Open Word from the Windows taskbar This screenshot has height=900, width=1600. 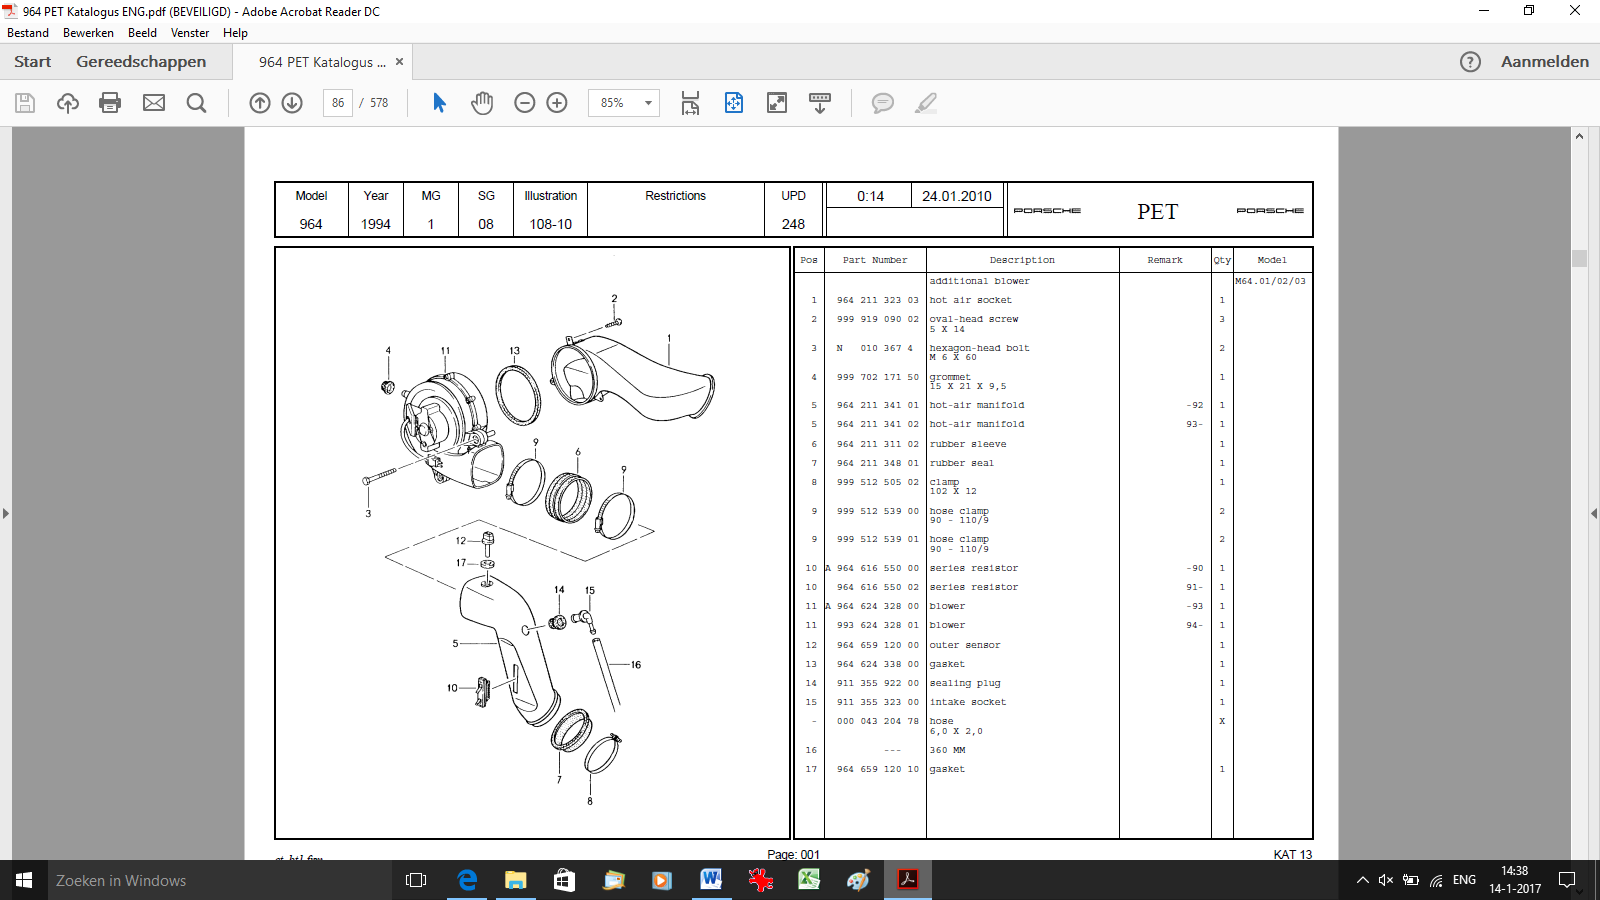(711, 880)
